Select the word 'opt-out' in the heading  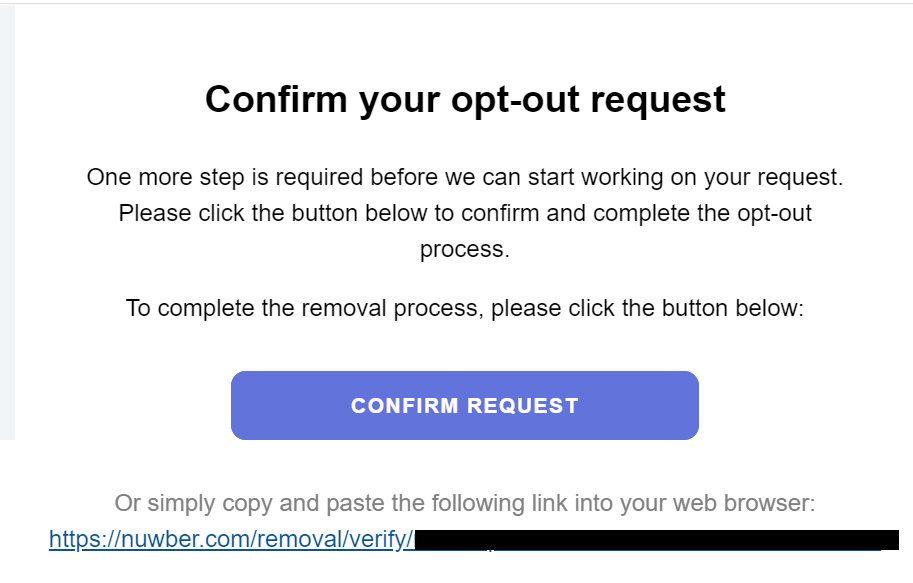point(516,99)
